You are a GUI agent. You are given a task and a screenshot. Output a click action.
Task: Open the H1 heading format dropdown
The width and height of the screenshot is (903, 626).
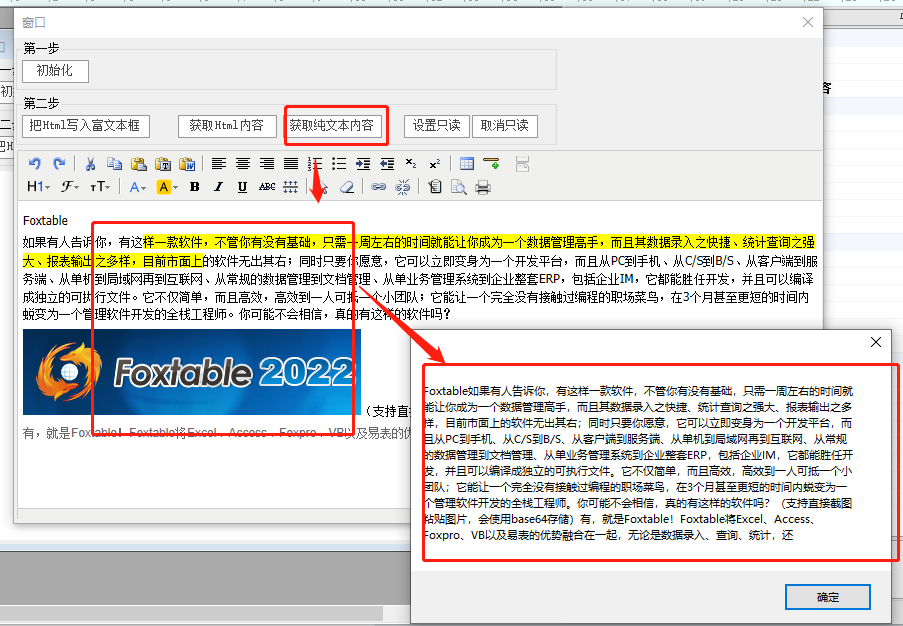(x=39, y=187)
